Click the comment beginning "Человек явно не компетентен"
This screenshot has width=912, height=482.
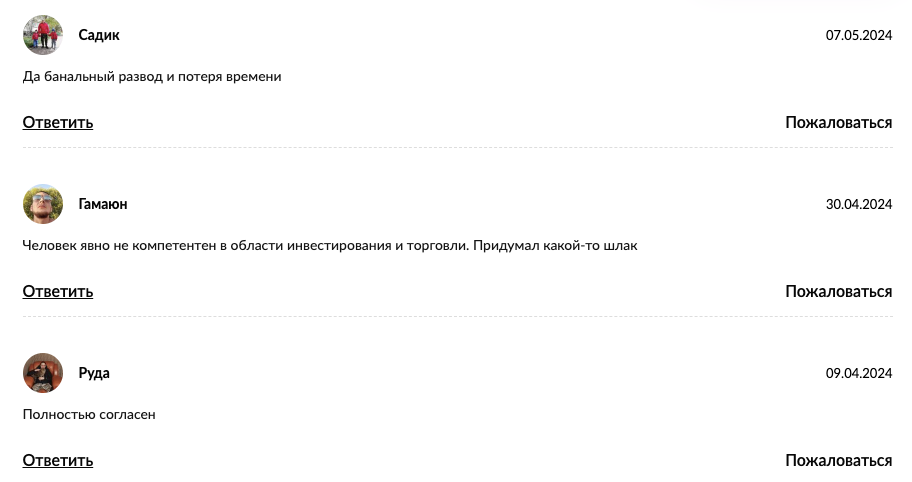[x=330, y=245]
